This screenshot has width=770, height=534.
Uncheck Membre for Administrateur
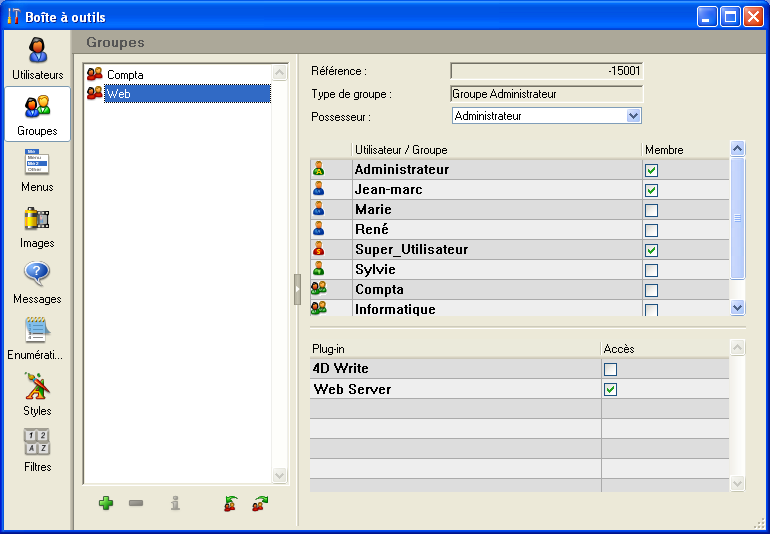(x=652, y=170)
